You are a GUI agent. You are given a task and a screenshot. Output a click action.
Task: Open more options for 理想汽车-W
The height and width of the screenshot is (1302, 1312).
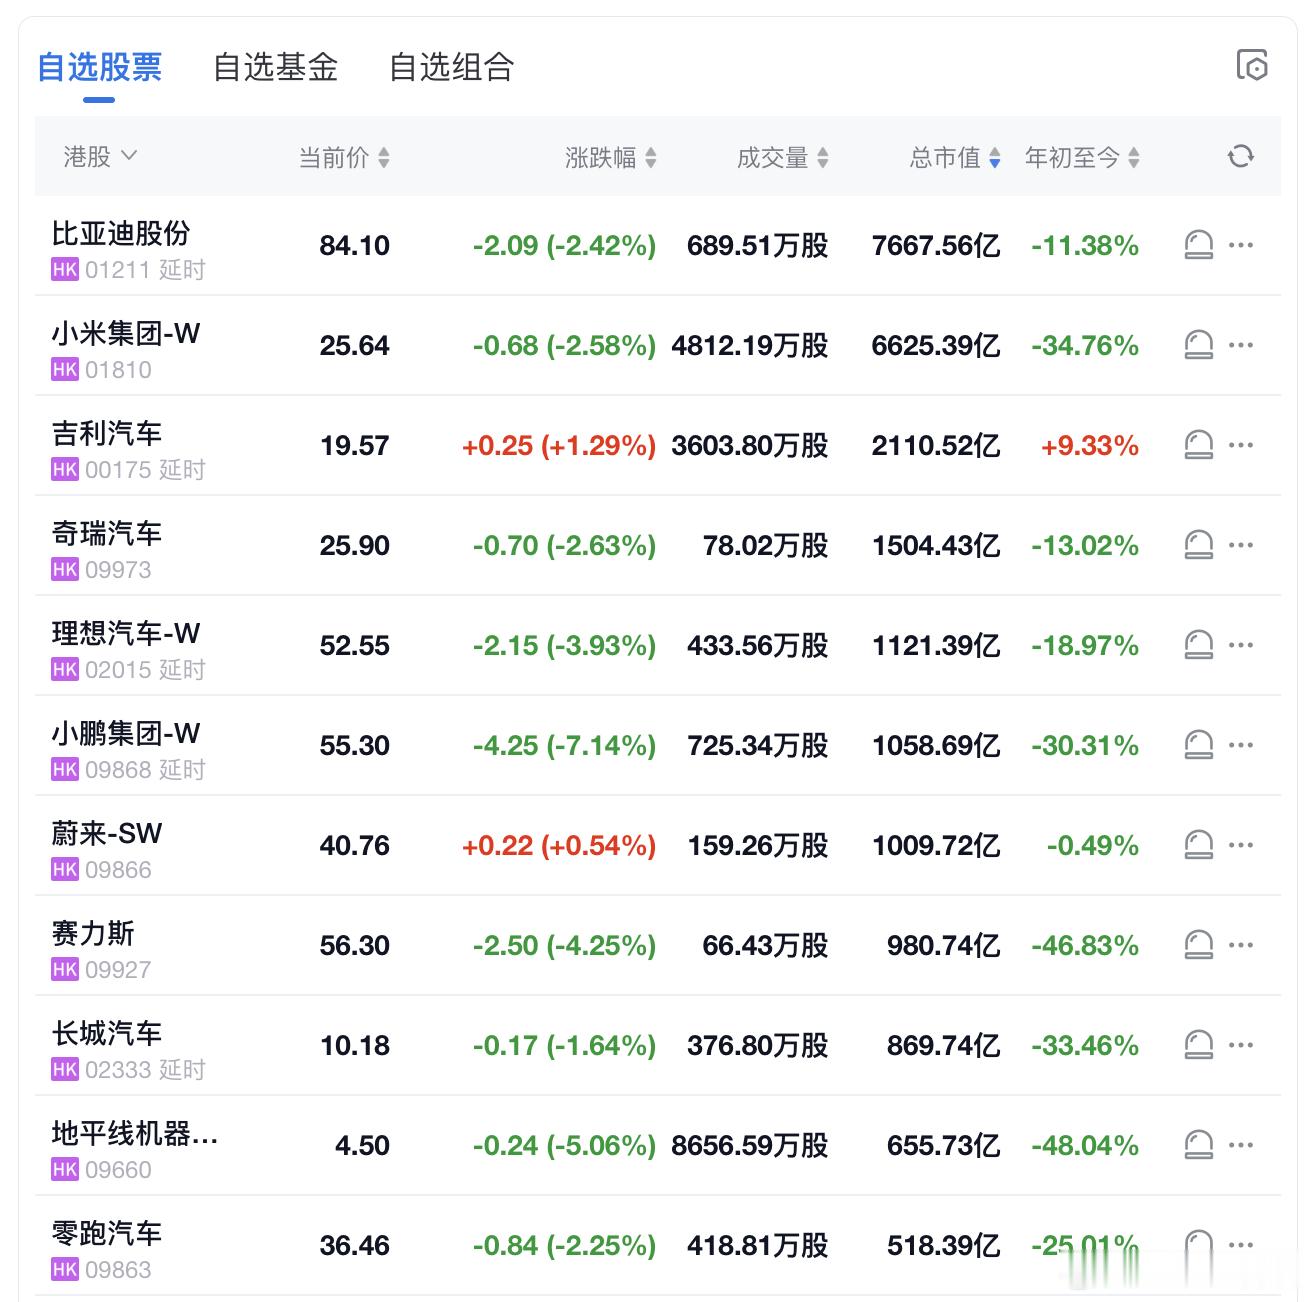1241,645
